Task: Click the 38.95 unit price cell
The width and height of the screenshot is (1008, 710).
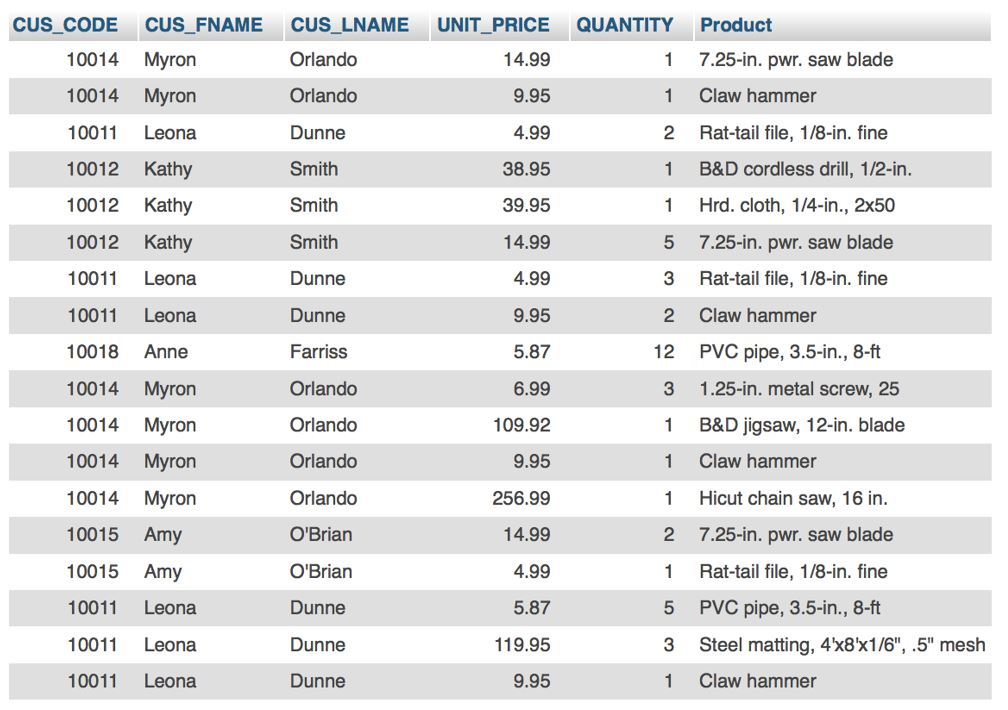Action: pyautogui.click(x=526, y=169)
